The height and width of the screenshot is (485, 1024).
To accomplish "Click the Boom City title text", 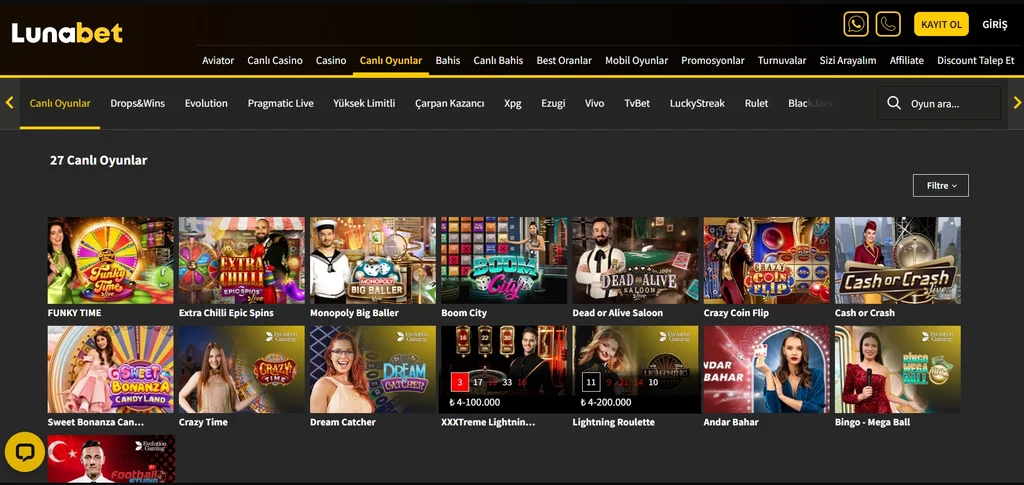I will [464, 313].
